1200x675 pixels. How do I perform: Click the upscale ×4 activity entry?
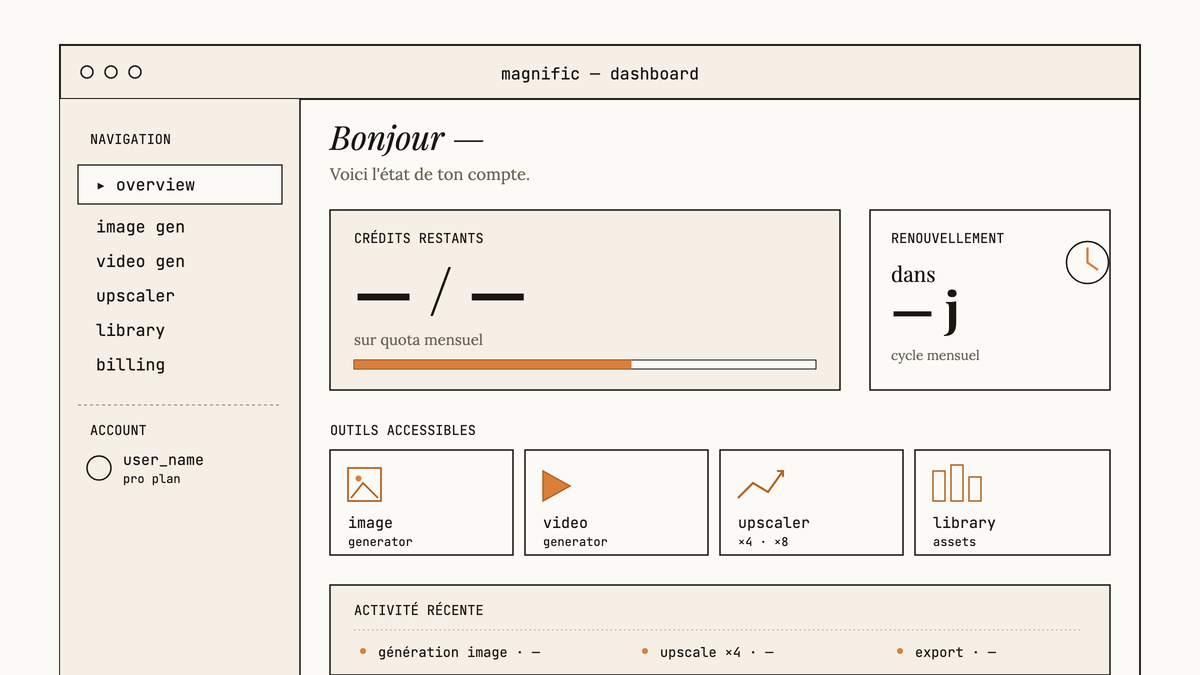708,652
